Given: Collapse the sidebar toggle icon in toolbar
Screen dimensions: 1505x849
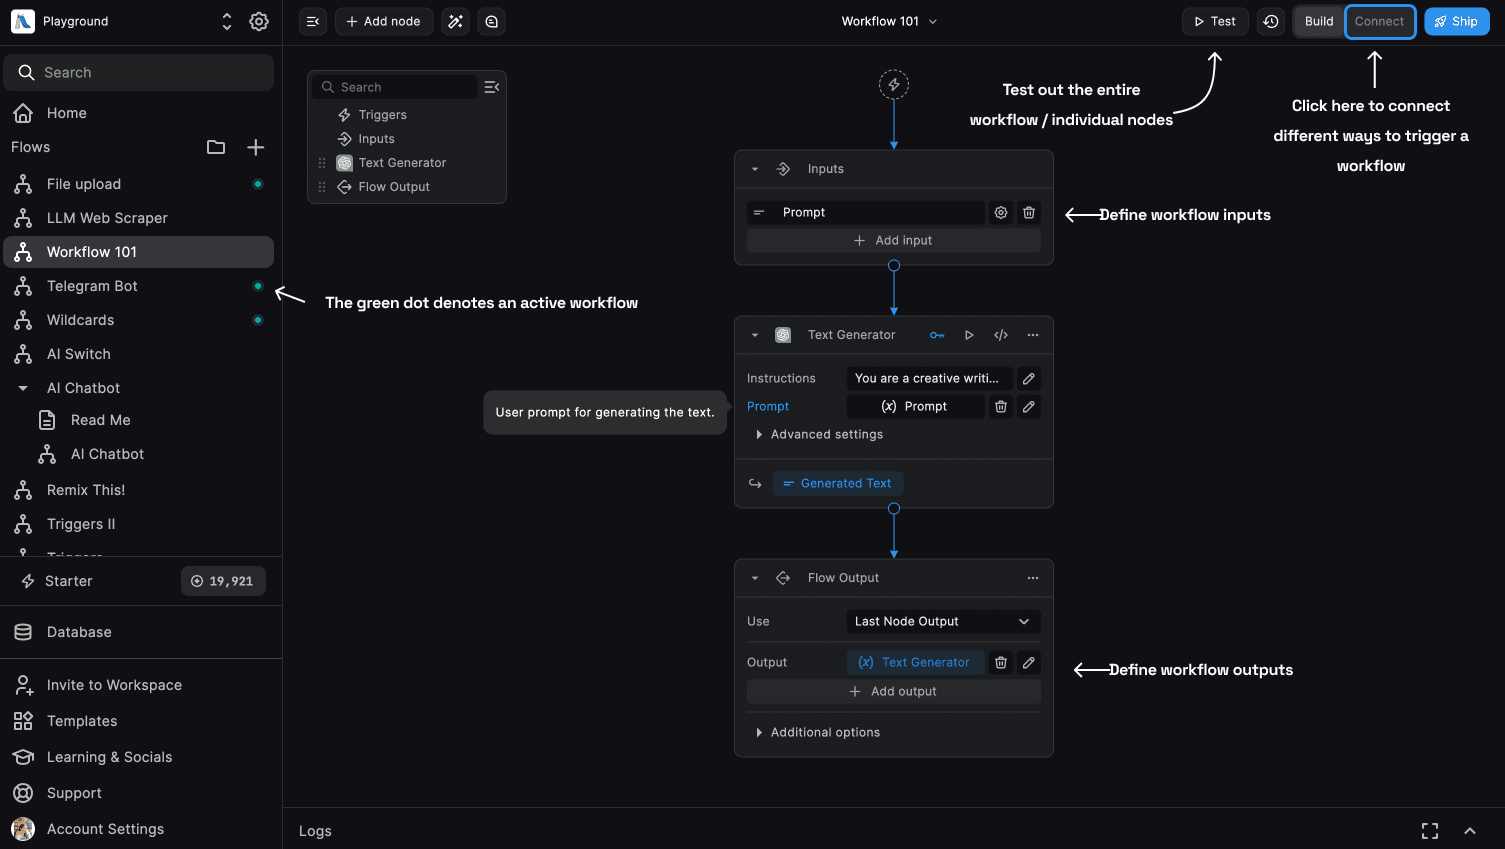Looking at the screenshot, I should (x=313, y=21).
